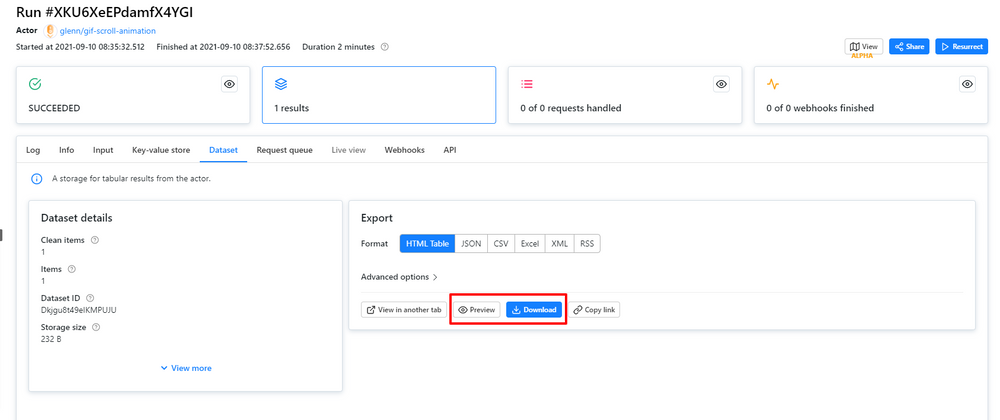Open the glenn/gif-scroll-animation actor link
Screen dimensions: 1000x420
click(108, 31)
